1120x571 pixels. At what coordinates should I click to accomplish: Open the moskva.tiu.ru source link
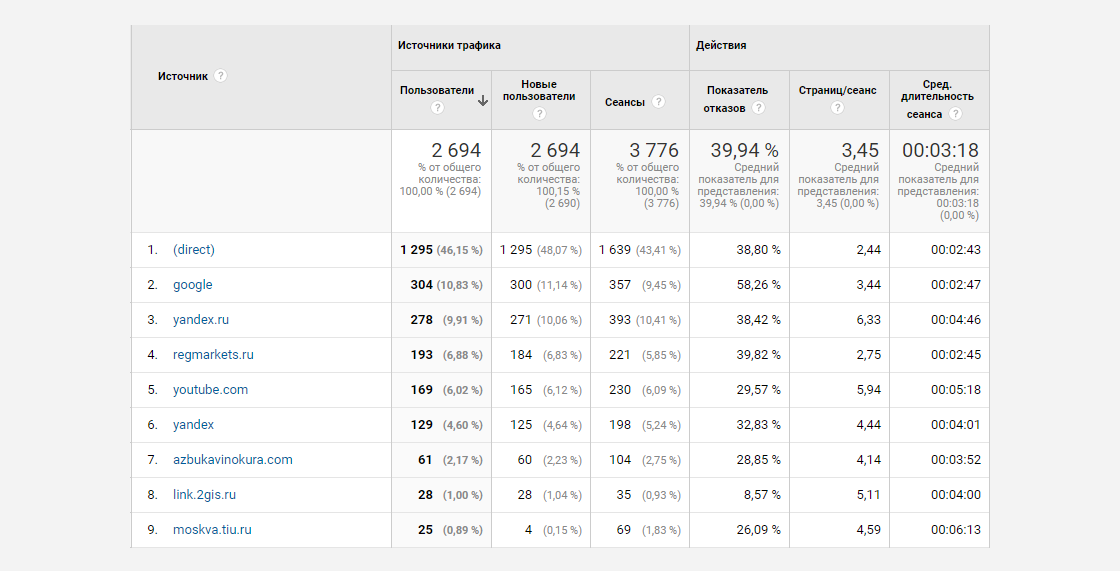coord(212,530)
